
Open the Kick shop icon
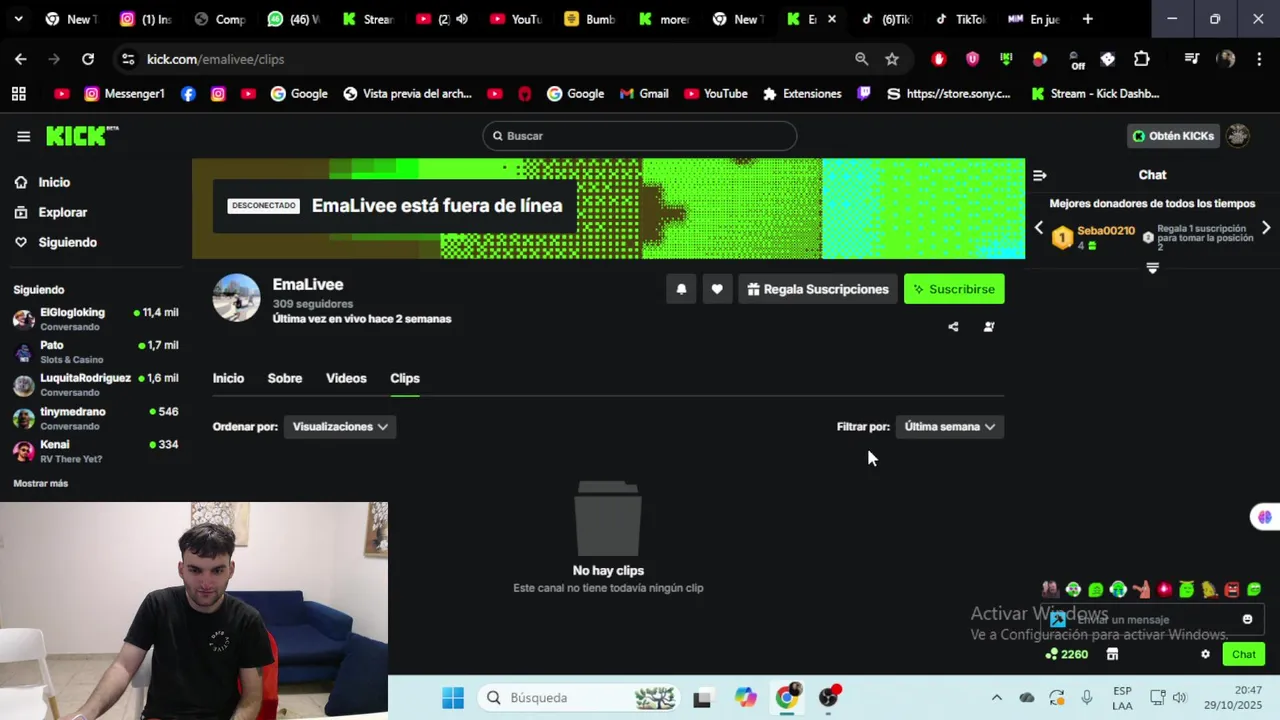[x=1112, y=654]
